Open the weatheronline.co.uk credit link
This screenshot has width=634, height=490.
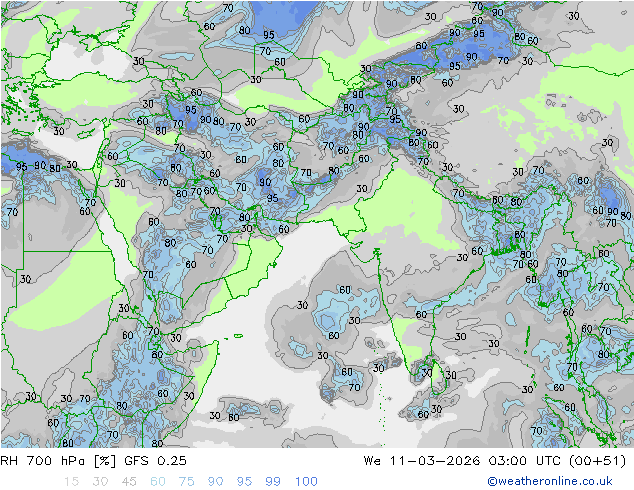click(550, 481)
